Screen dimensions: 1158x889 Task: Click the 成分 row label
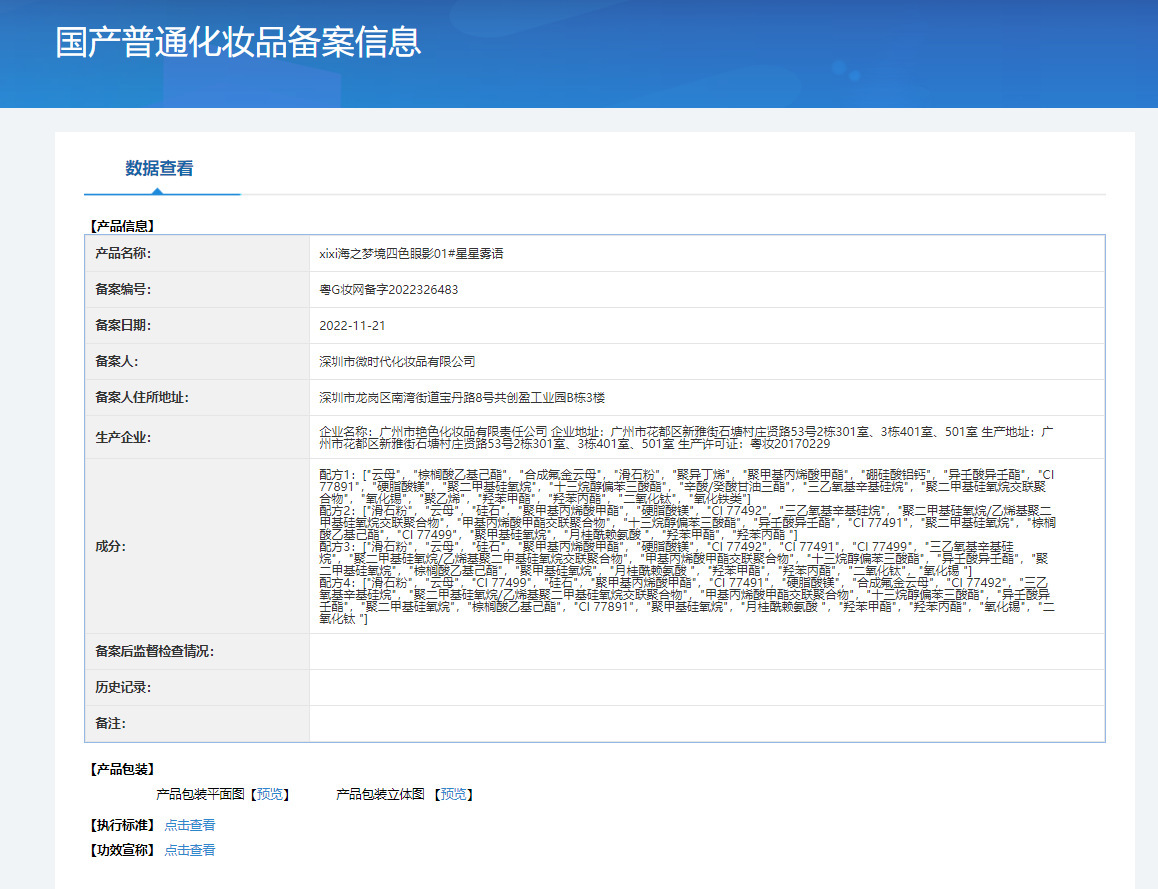tap(111, 547)
